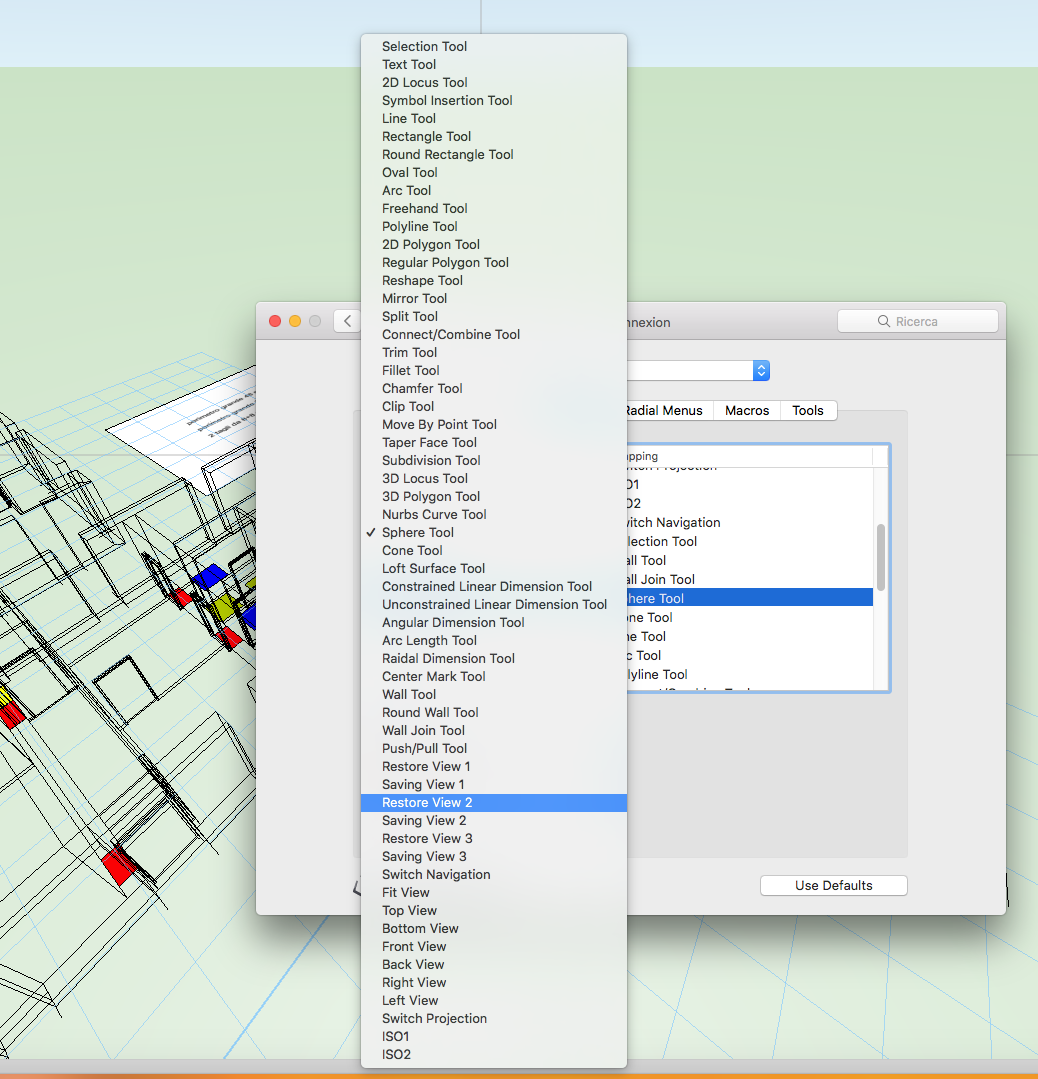
Task: Click the yellow minimize window button
Action: [295, 321]
